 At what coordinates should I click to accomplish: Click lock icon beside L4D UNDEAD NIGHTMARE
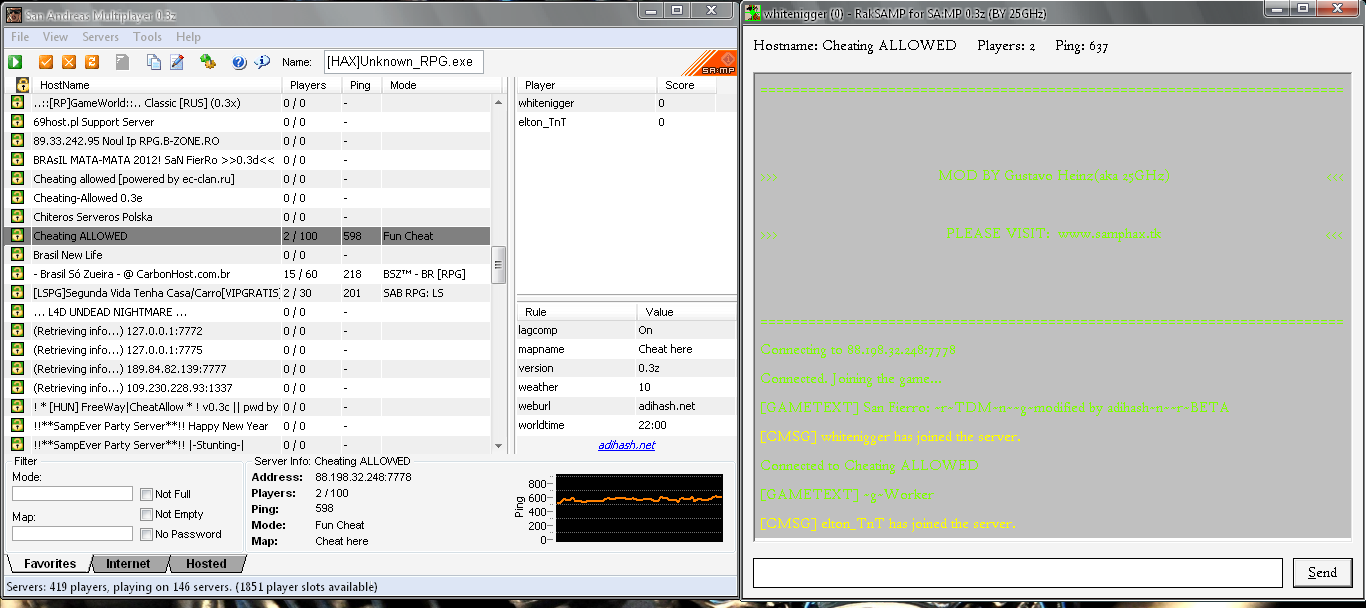[17, 312]
